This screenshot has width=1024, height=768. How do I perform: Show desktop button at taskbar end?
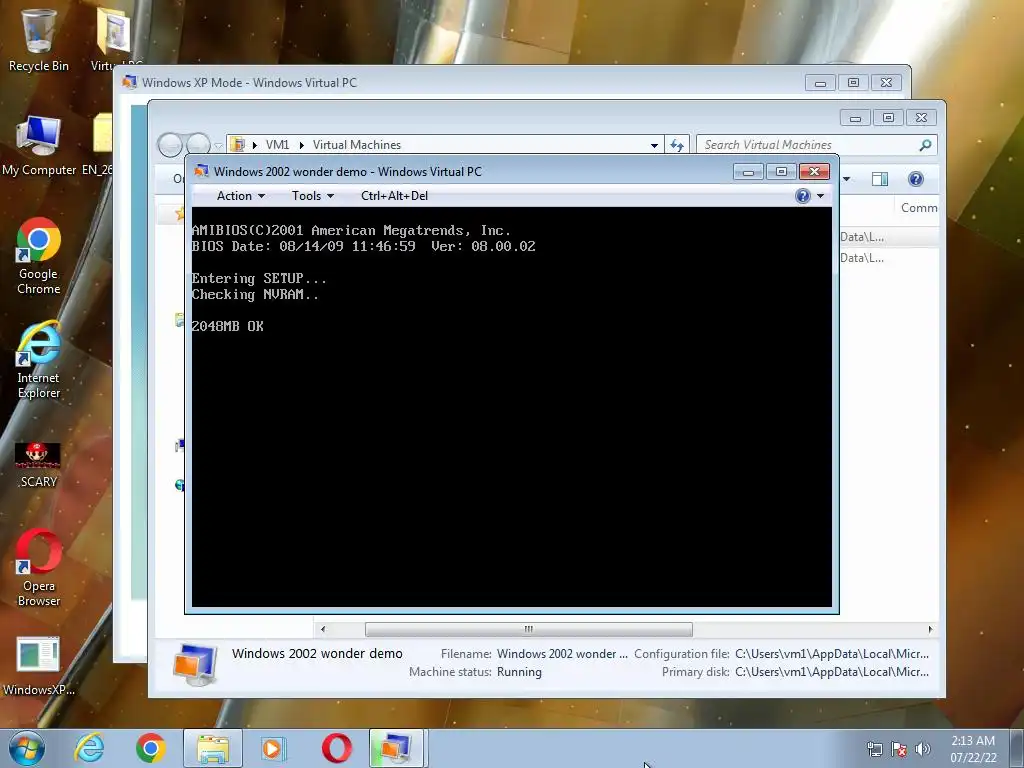pos(1017,749)
